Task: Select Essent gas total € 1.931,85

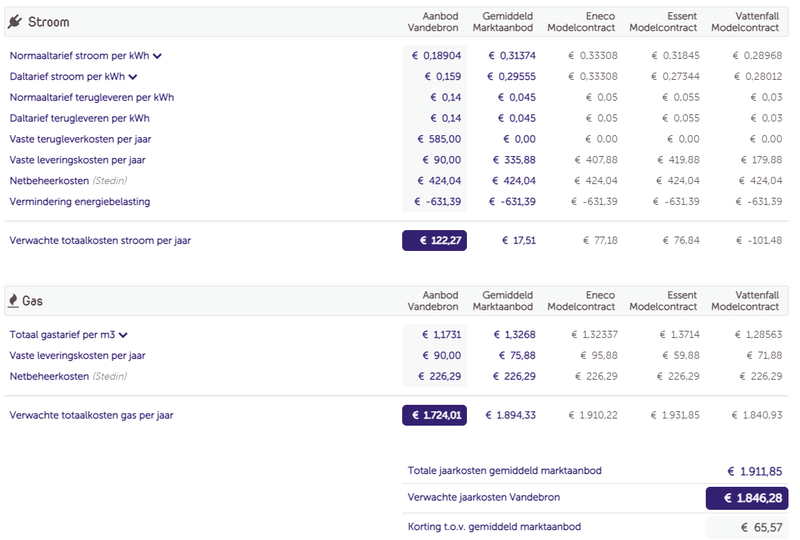Action: point(675,415)
